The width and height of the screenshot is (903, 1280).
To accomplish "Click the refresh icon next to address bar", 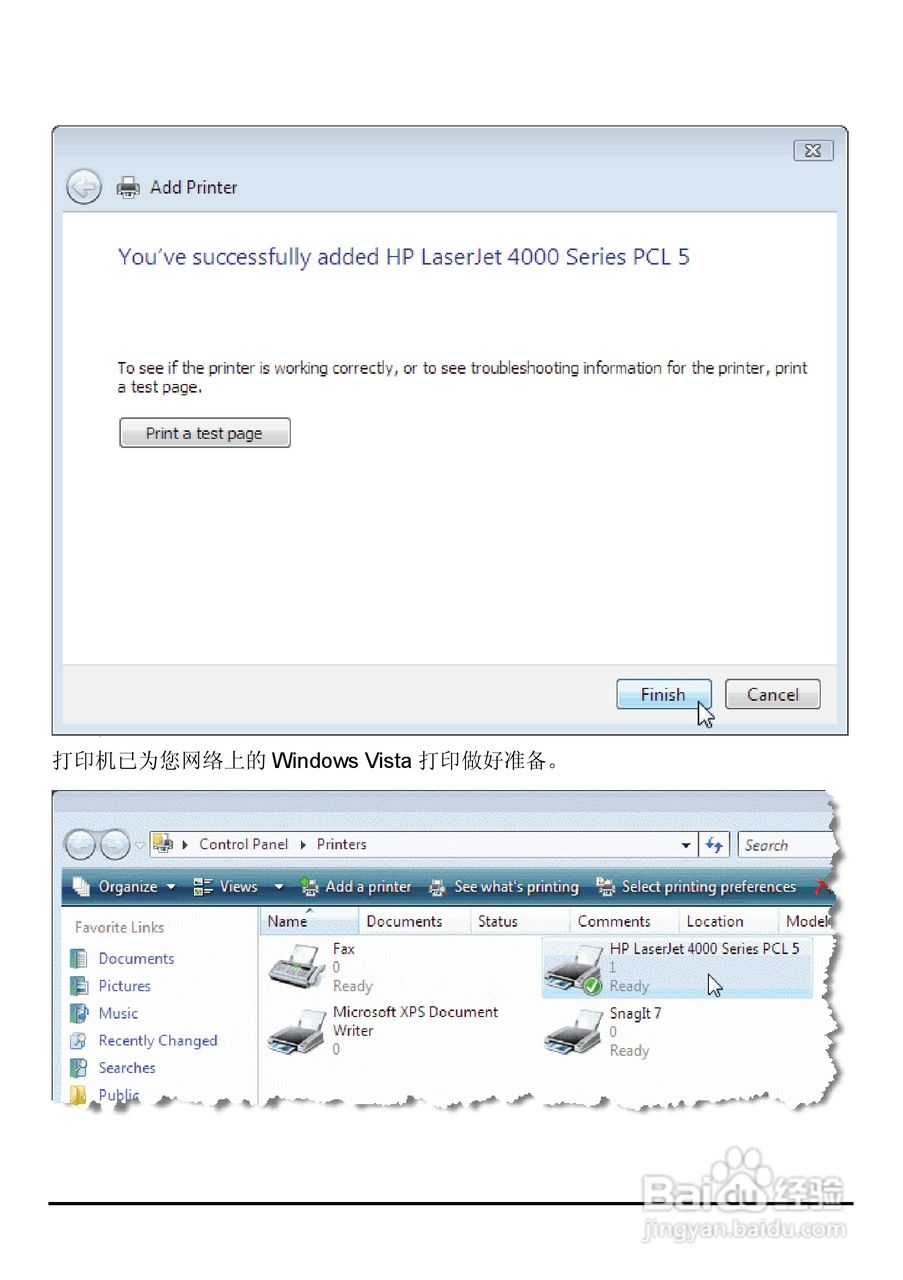I will (714, 845).
